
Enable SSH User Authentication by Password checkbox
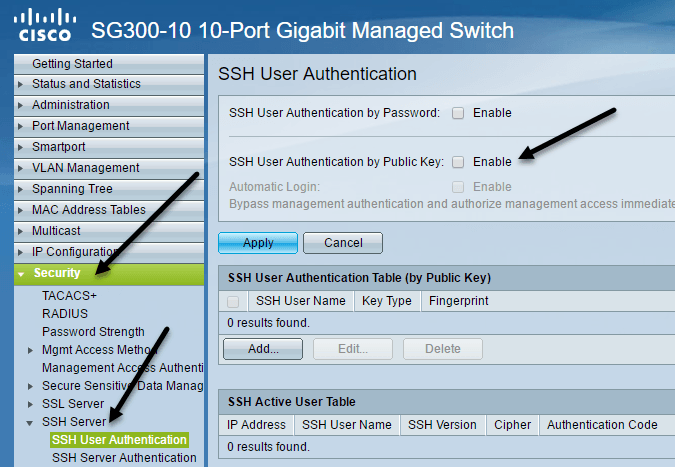click(458, 113)
